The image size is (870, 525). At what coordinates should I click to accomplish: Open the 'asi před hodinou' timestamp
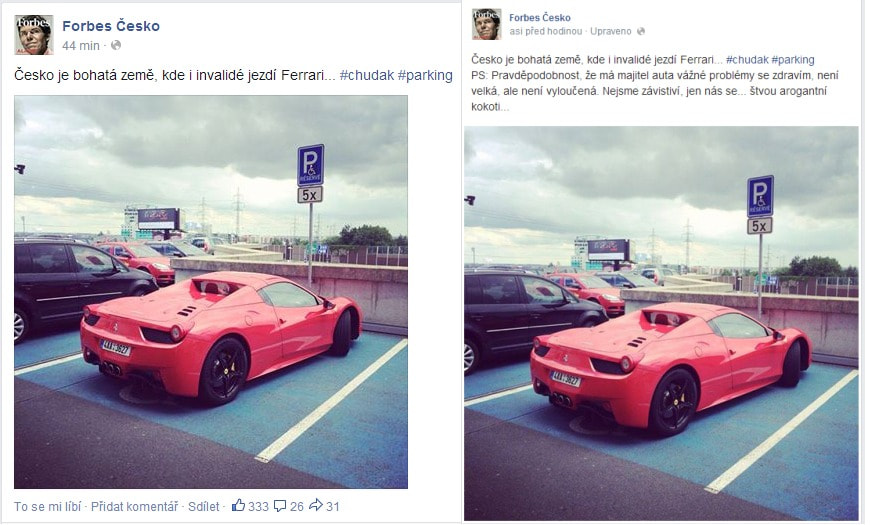point(545,32)
